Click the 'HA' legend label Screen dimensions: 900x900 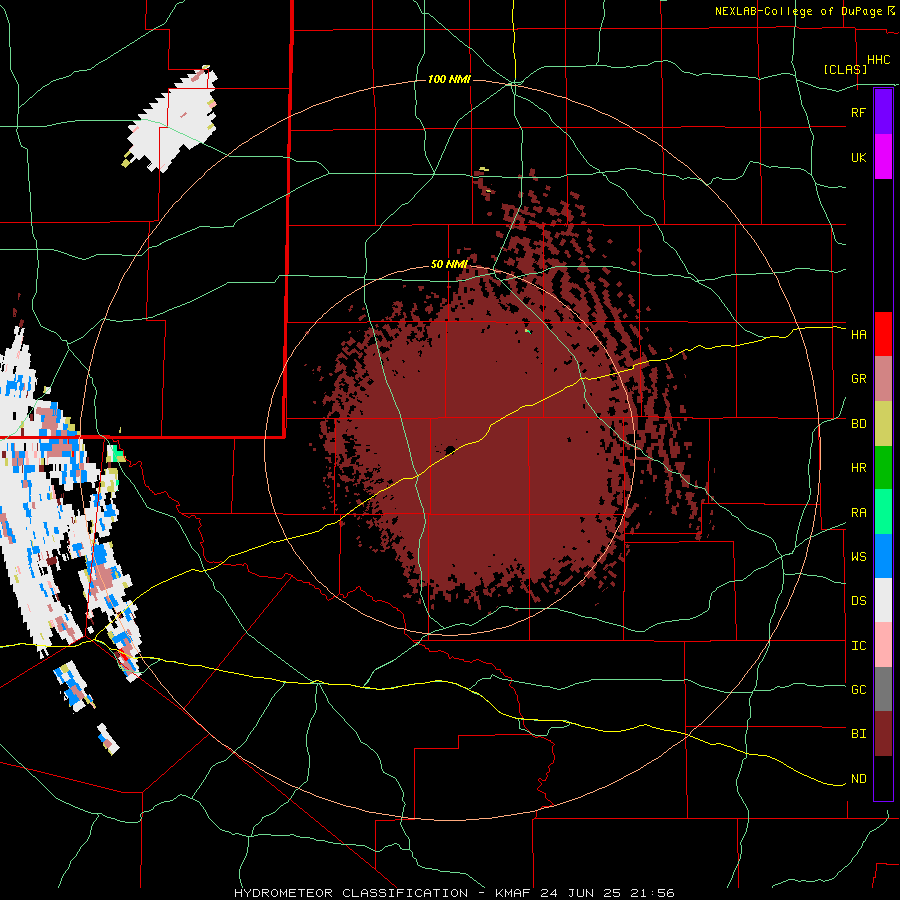[x=858, y=334]
